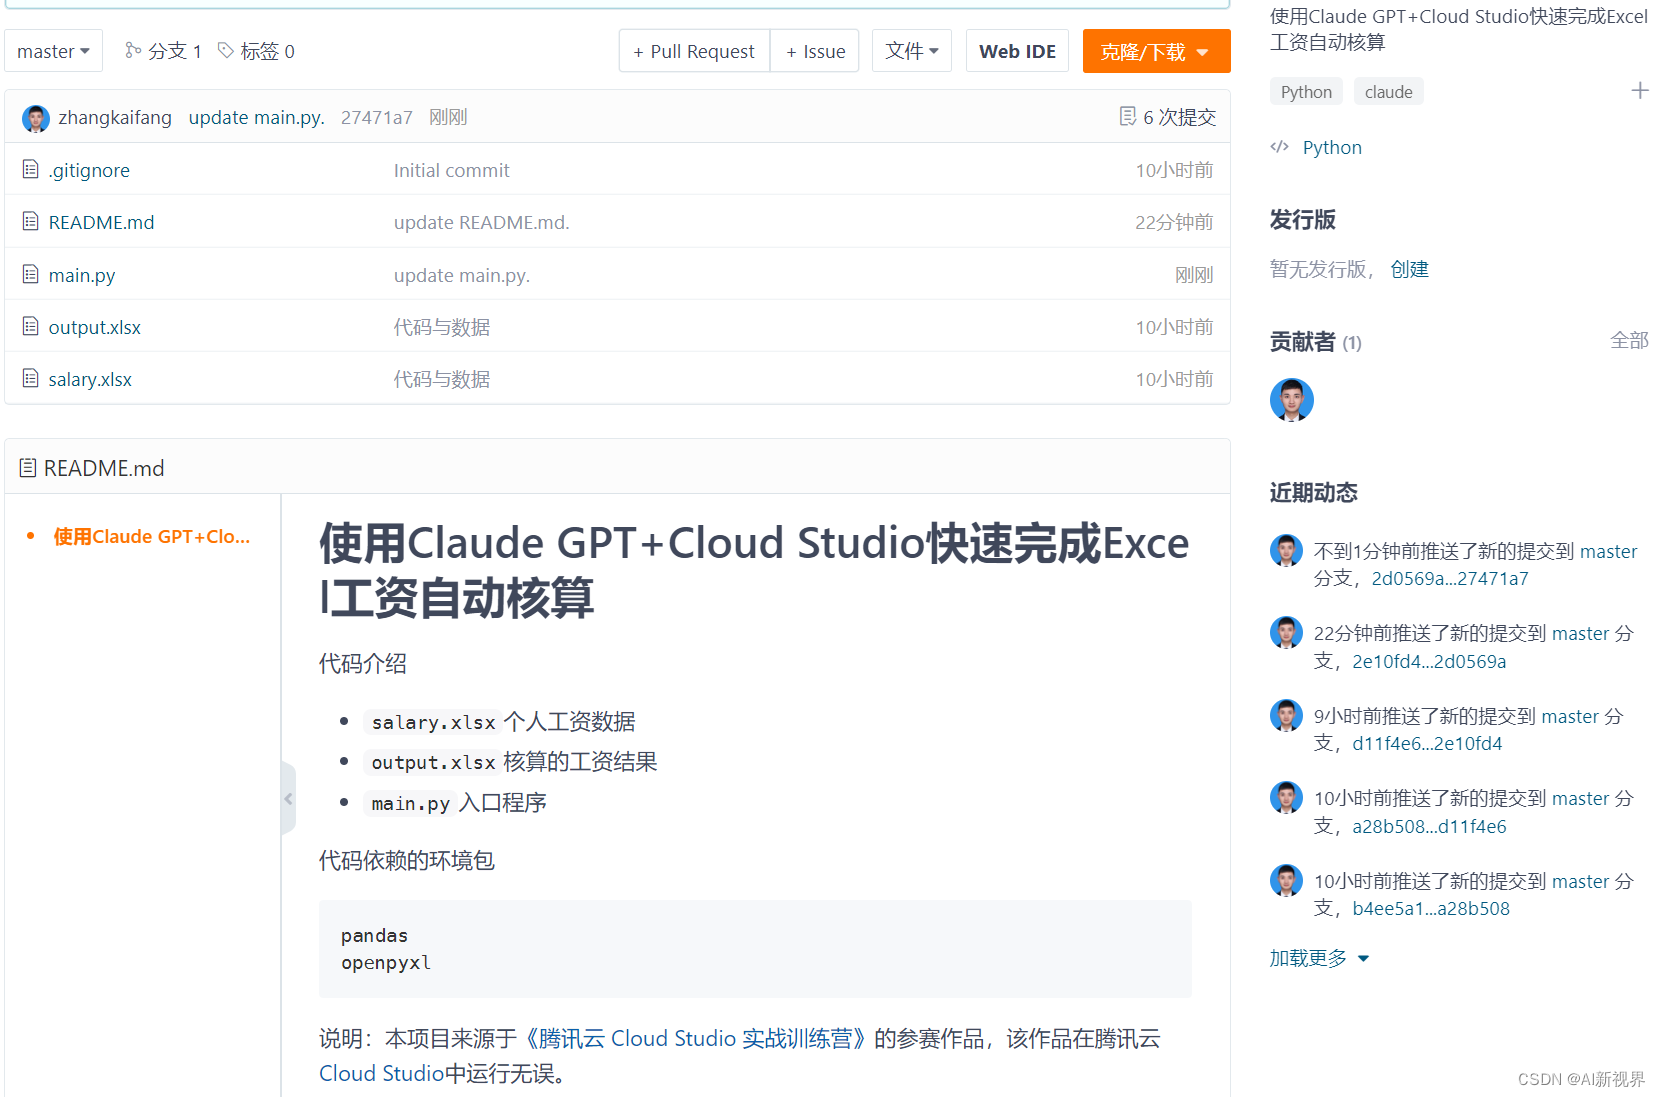Add a topic with the plus icon
The height and width of the screenshot is (1097, 1661).
coord(1640,91)
